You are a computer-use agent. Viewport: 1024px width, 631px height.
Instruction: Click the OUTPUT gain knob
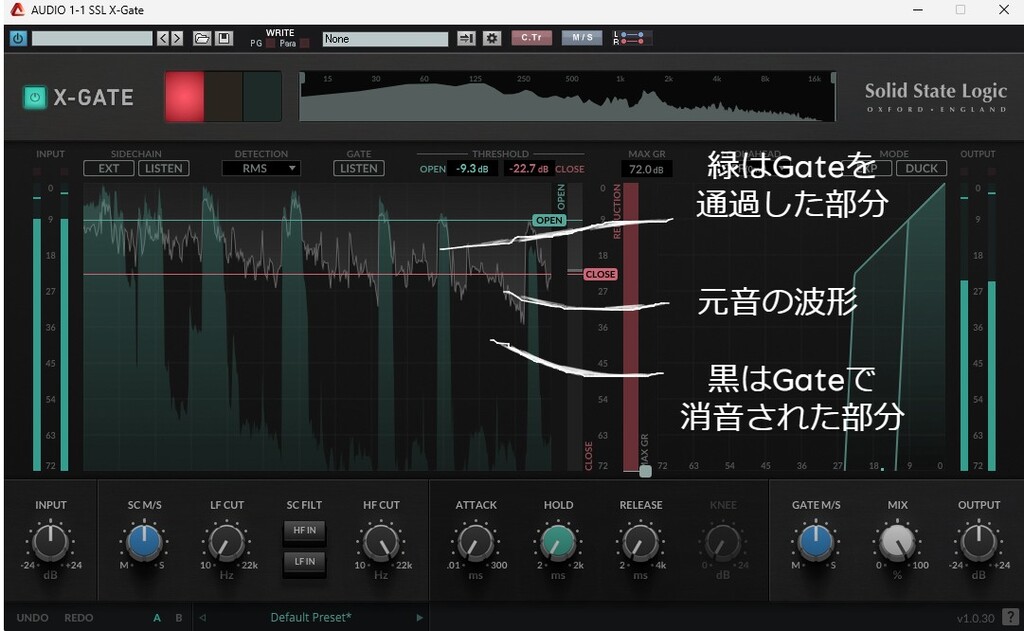coord(978,542)
